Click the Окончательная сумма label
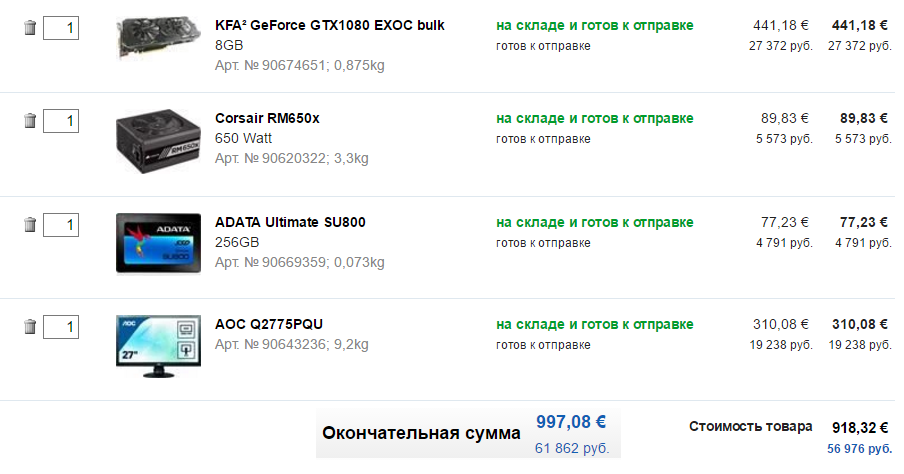904x474 pixels. coord(421,433)
